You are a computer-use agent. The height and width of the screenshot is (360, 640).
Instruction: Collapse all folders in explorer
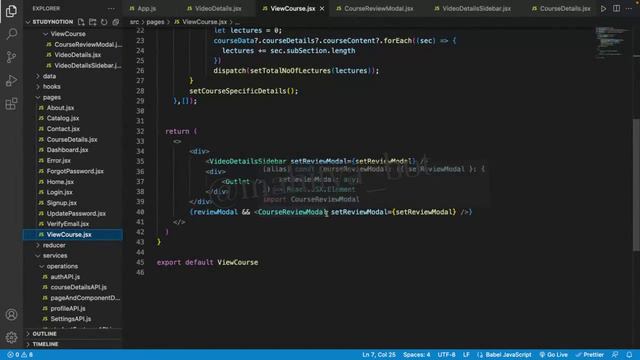pyautogui.click(x=116, y=22)
